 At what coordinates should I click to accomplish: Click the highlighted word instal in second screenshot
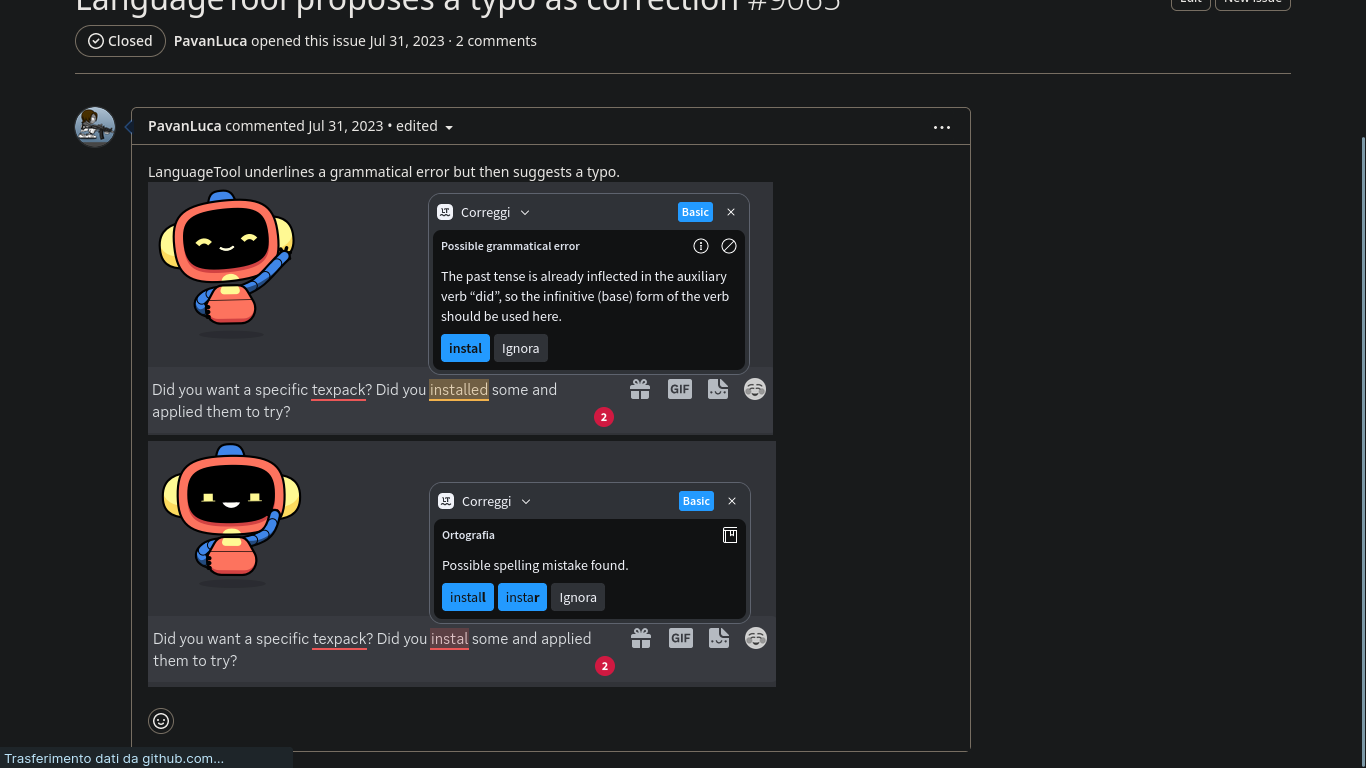(449, 638)
